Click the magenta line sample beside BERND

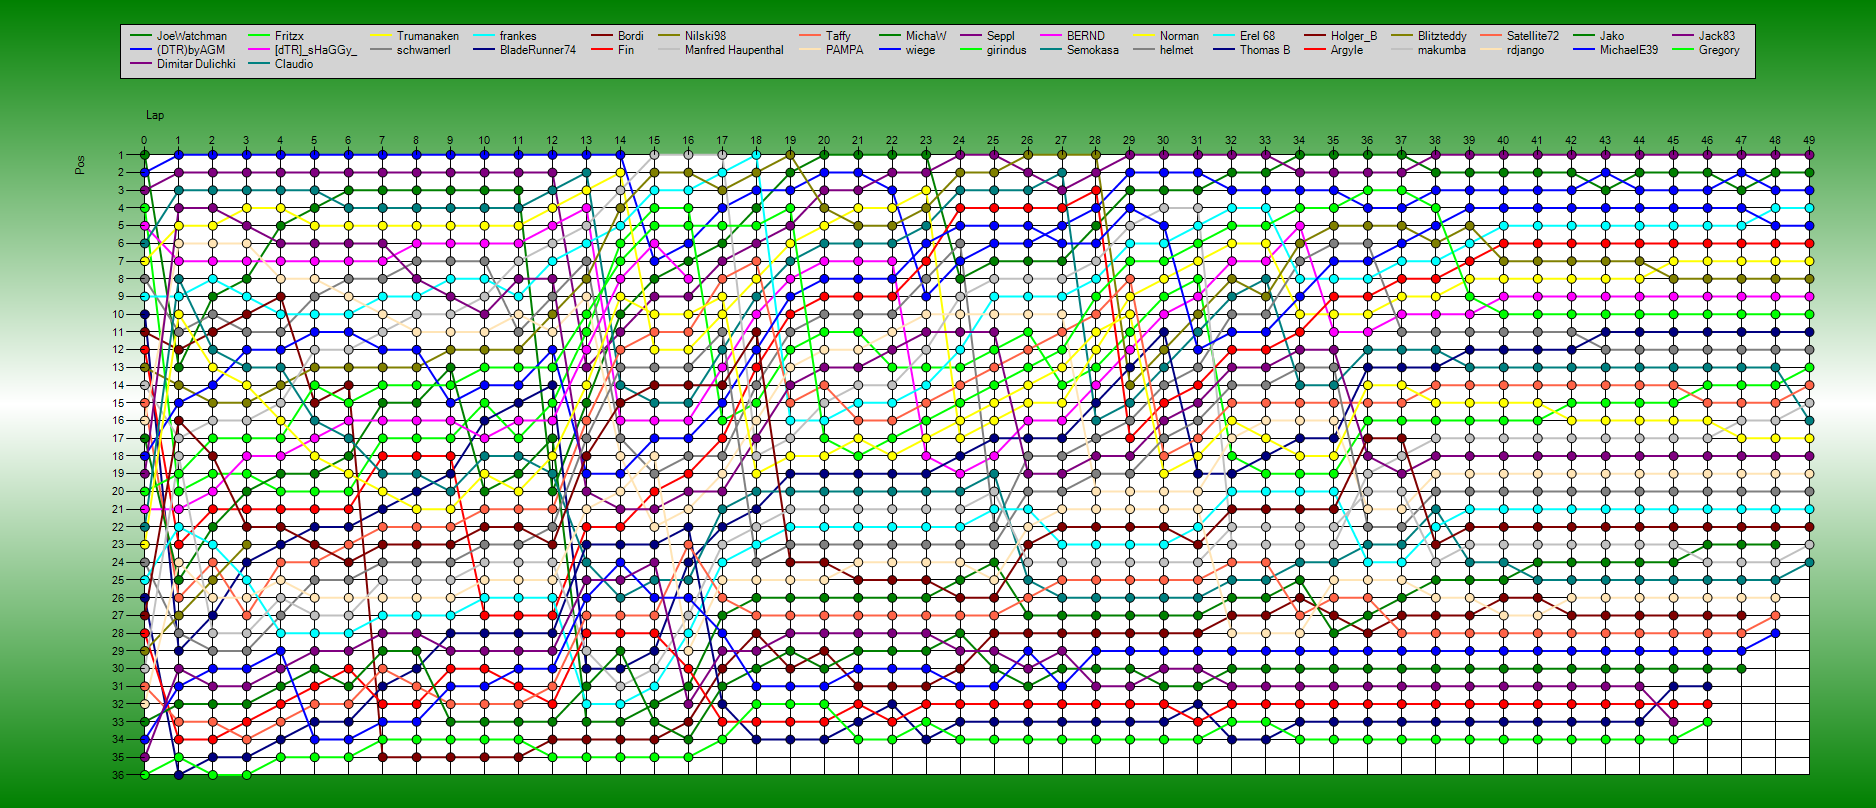(1050, 36)
